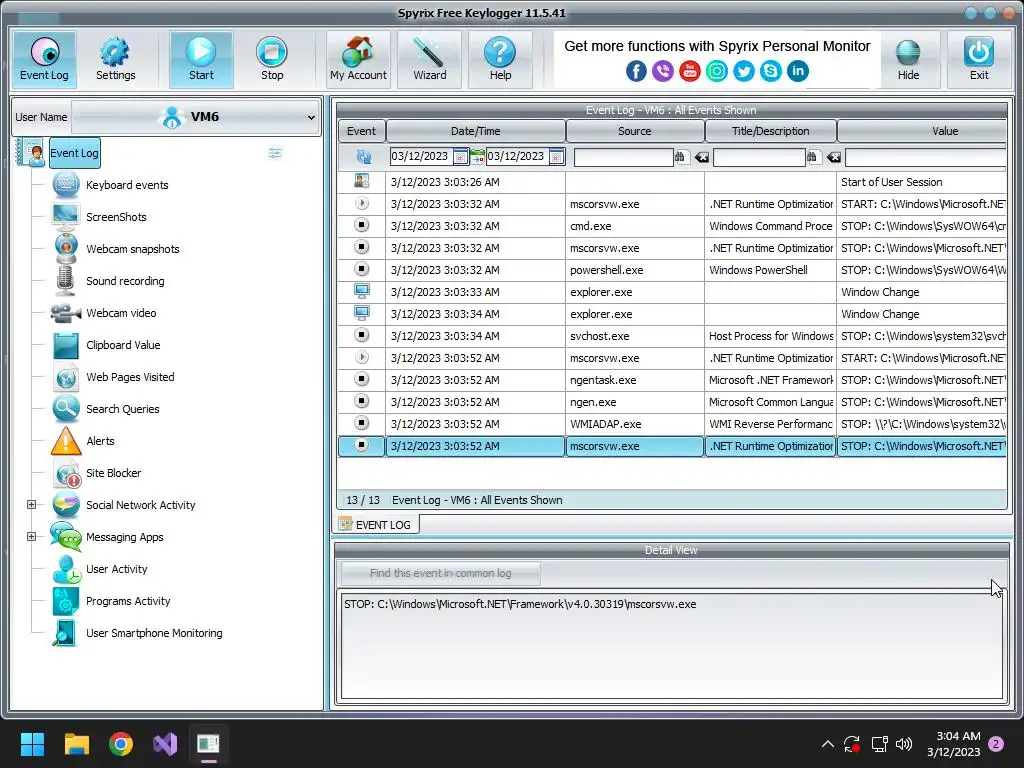Expand Messaging Apps node
Image resolution: width=1024 pixels, height=768 pixels.
click(31, 537)
